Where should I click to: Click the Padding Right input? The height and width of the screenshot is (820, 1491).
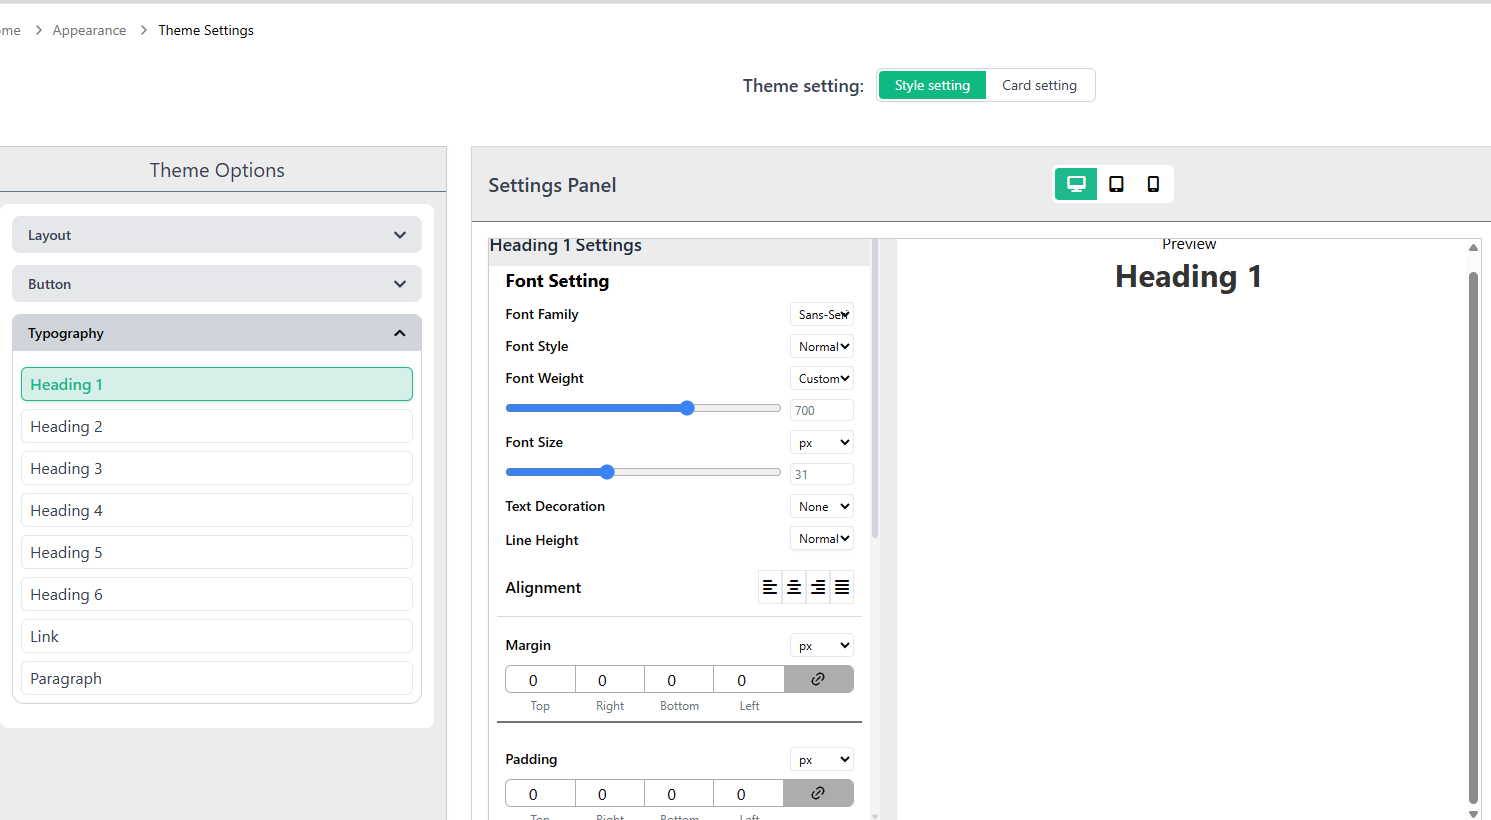click(610, 794)
